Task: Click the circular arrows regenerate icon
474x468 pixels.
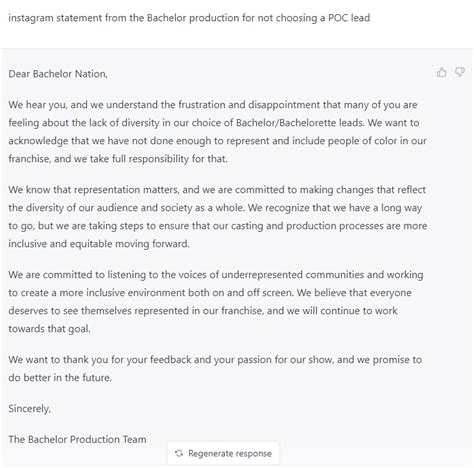Action: pos(179,453)
